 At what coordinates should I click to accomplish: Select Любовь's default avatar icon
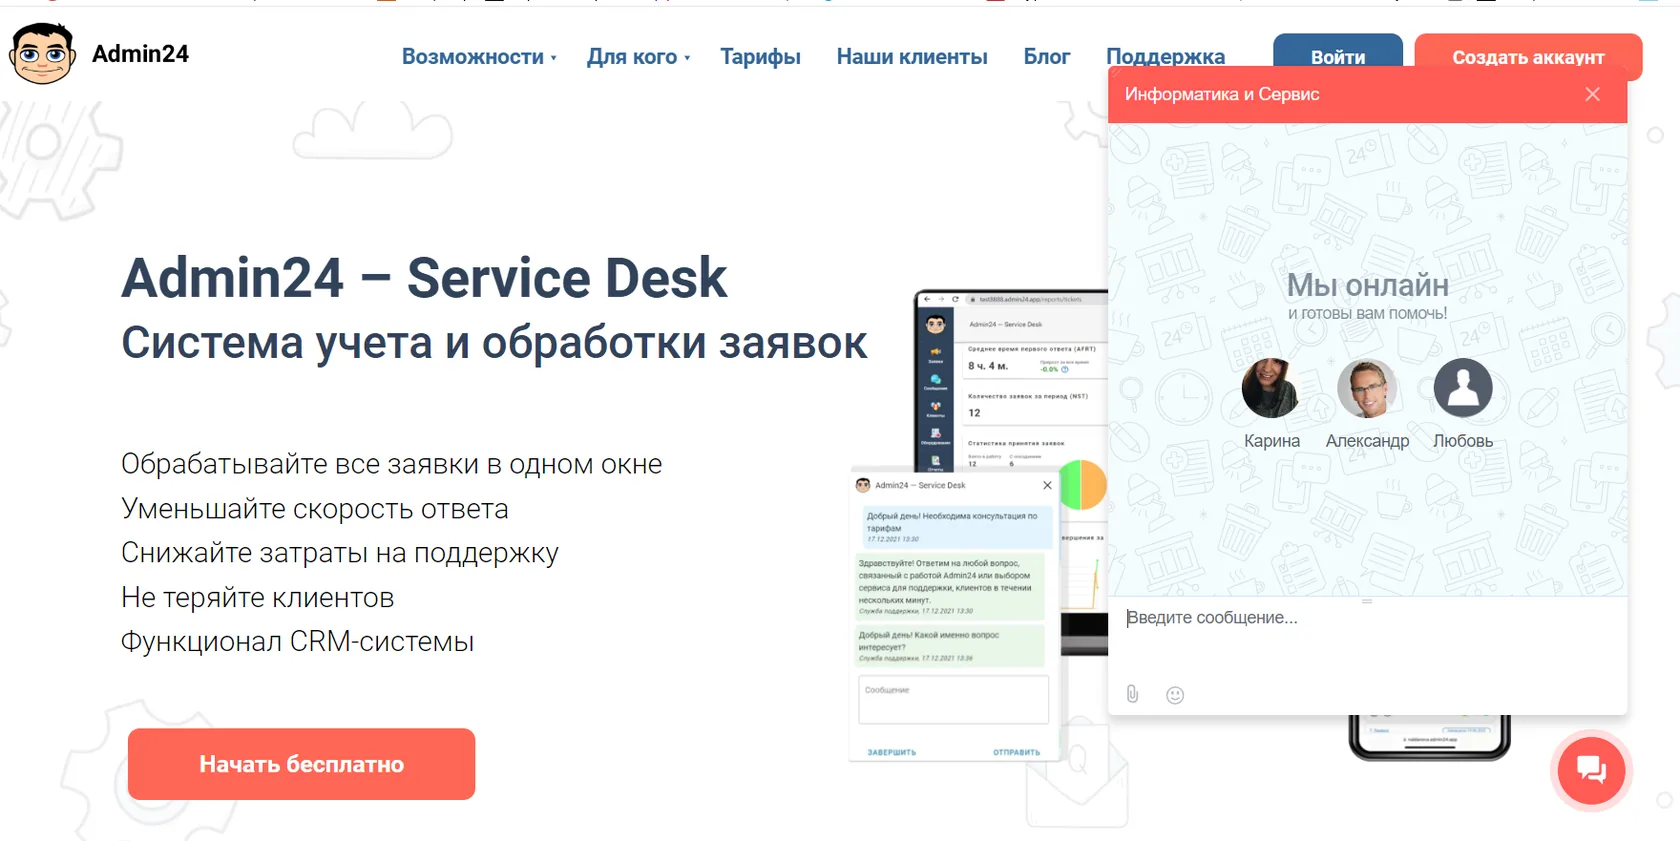(1463, 388)
